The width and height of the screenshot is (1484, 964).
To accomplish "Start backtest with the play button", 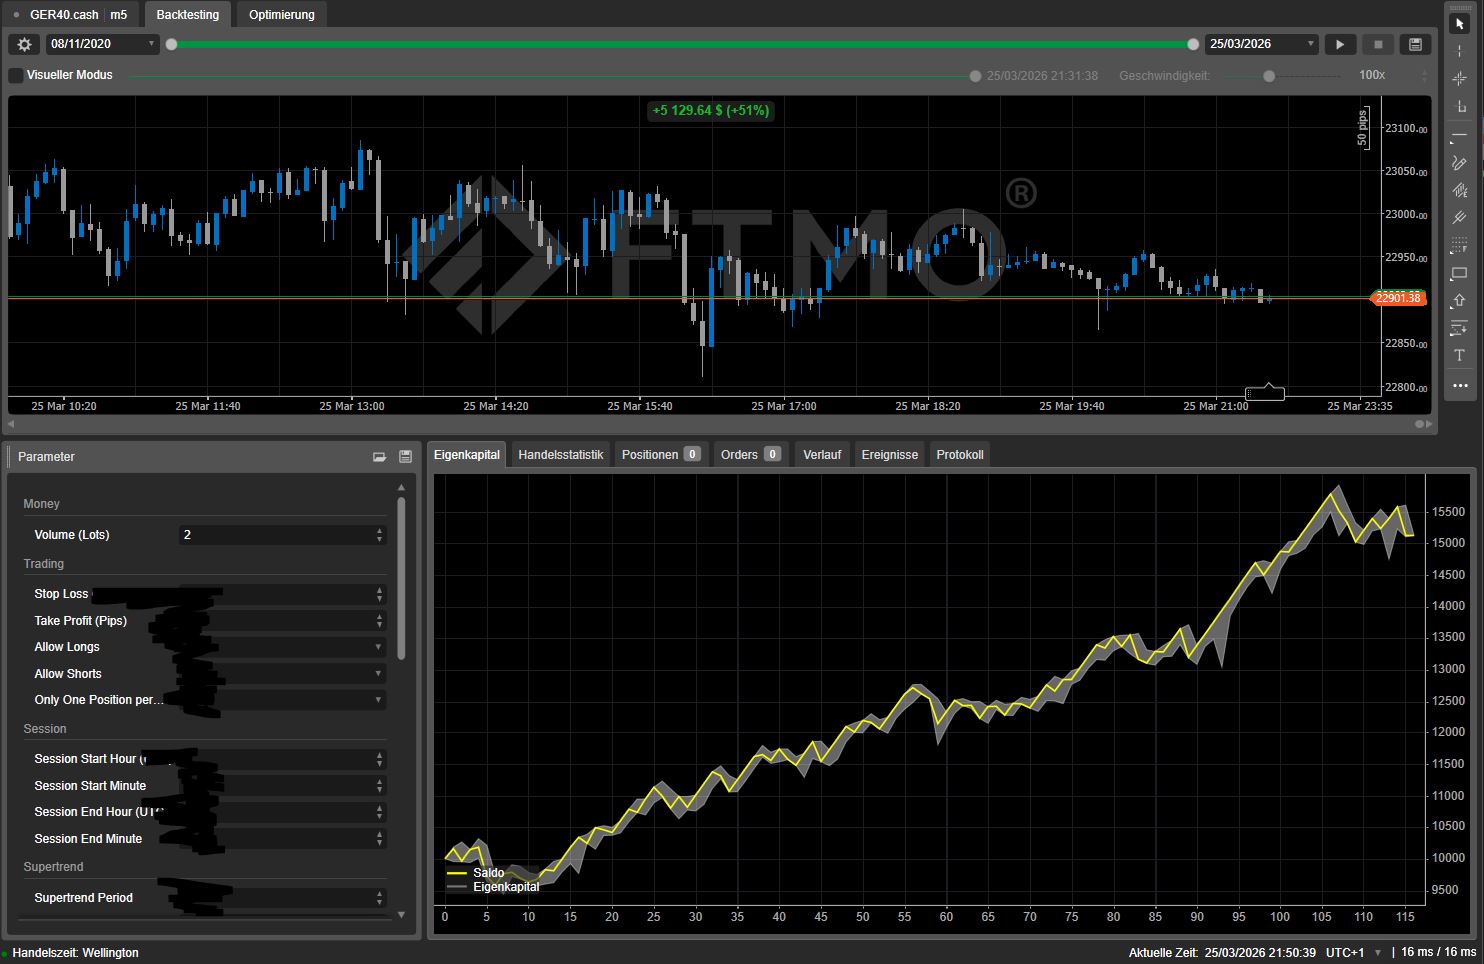I will (1340, 44).
